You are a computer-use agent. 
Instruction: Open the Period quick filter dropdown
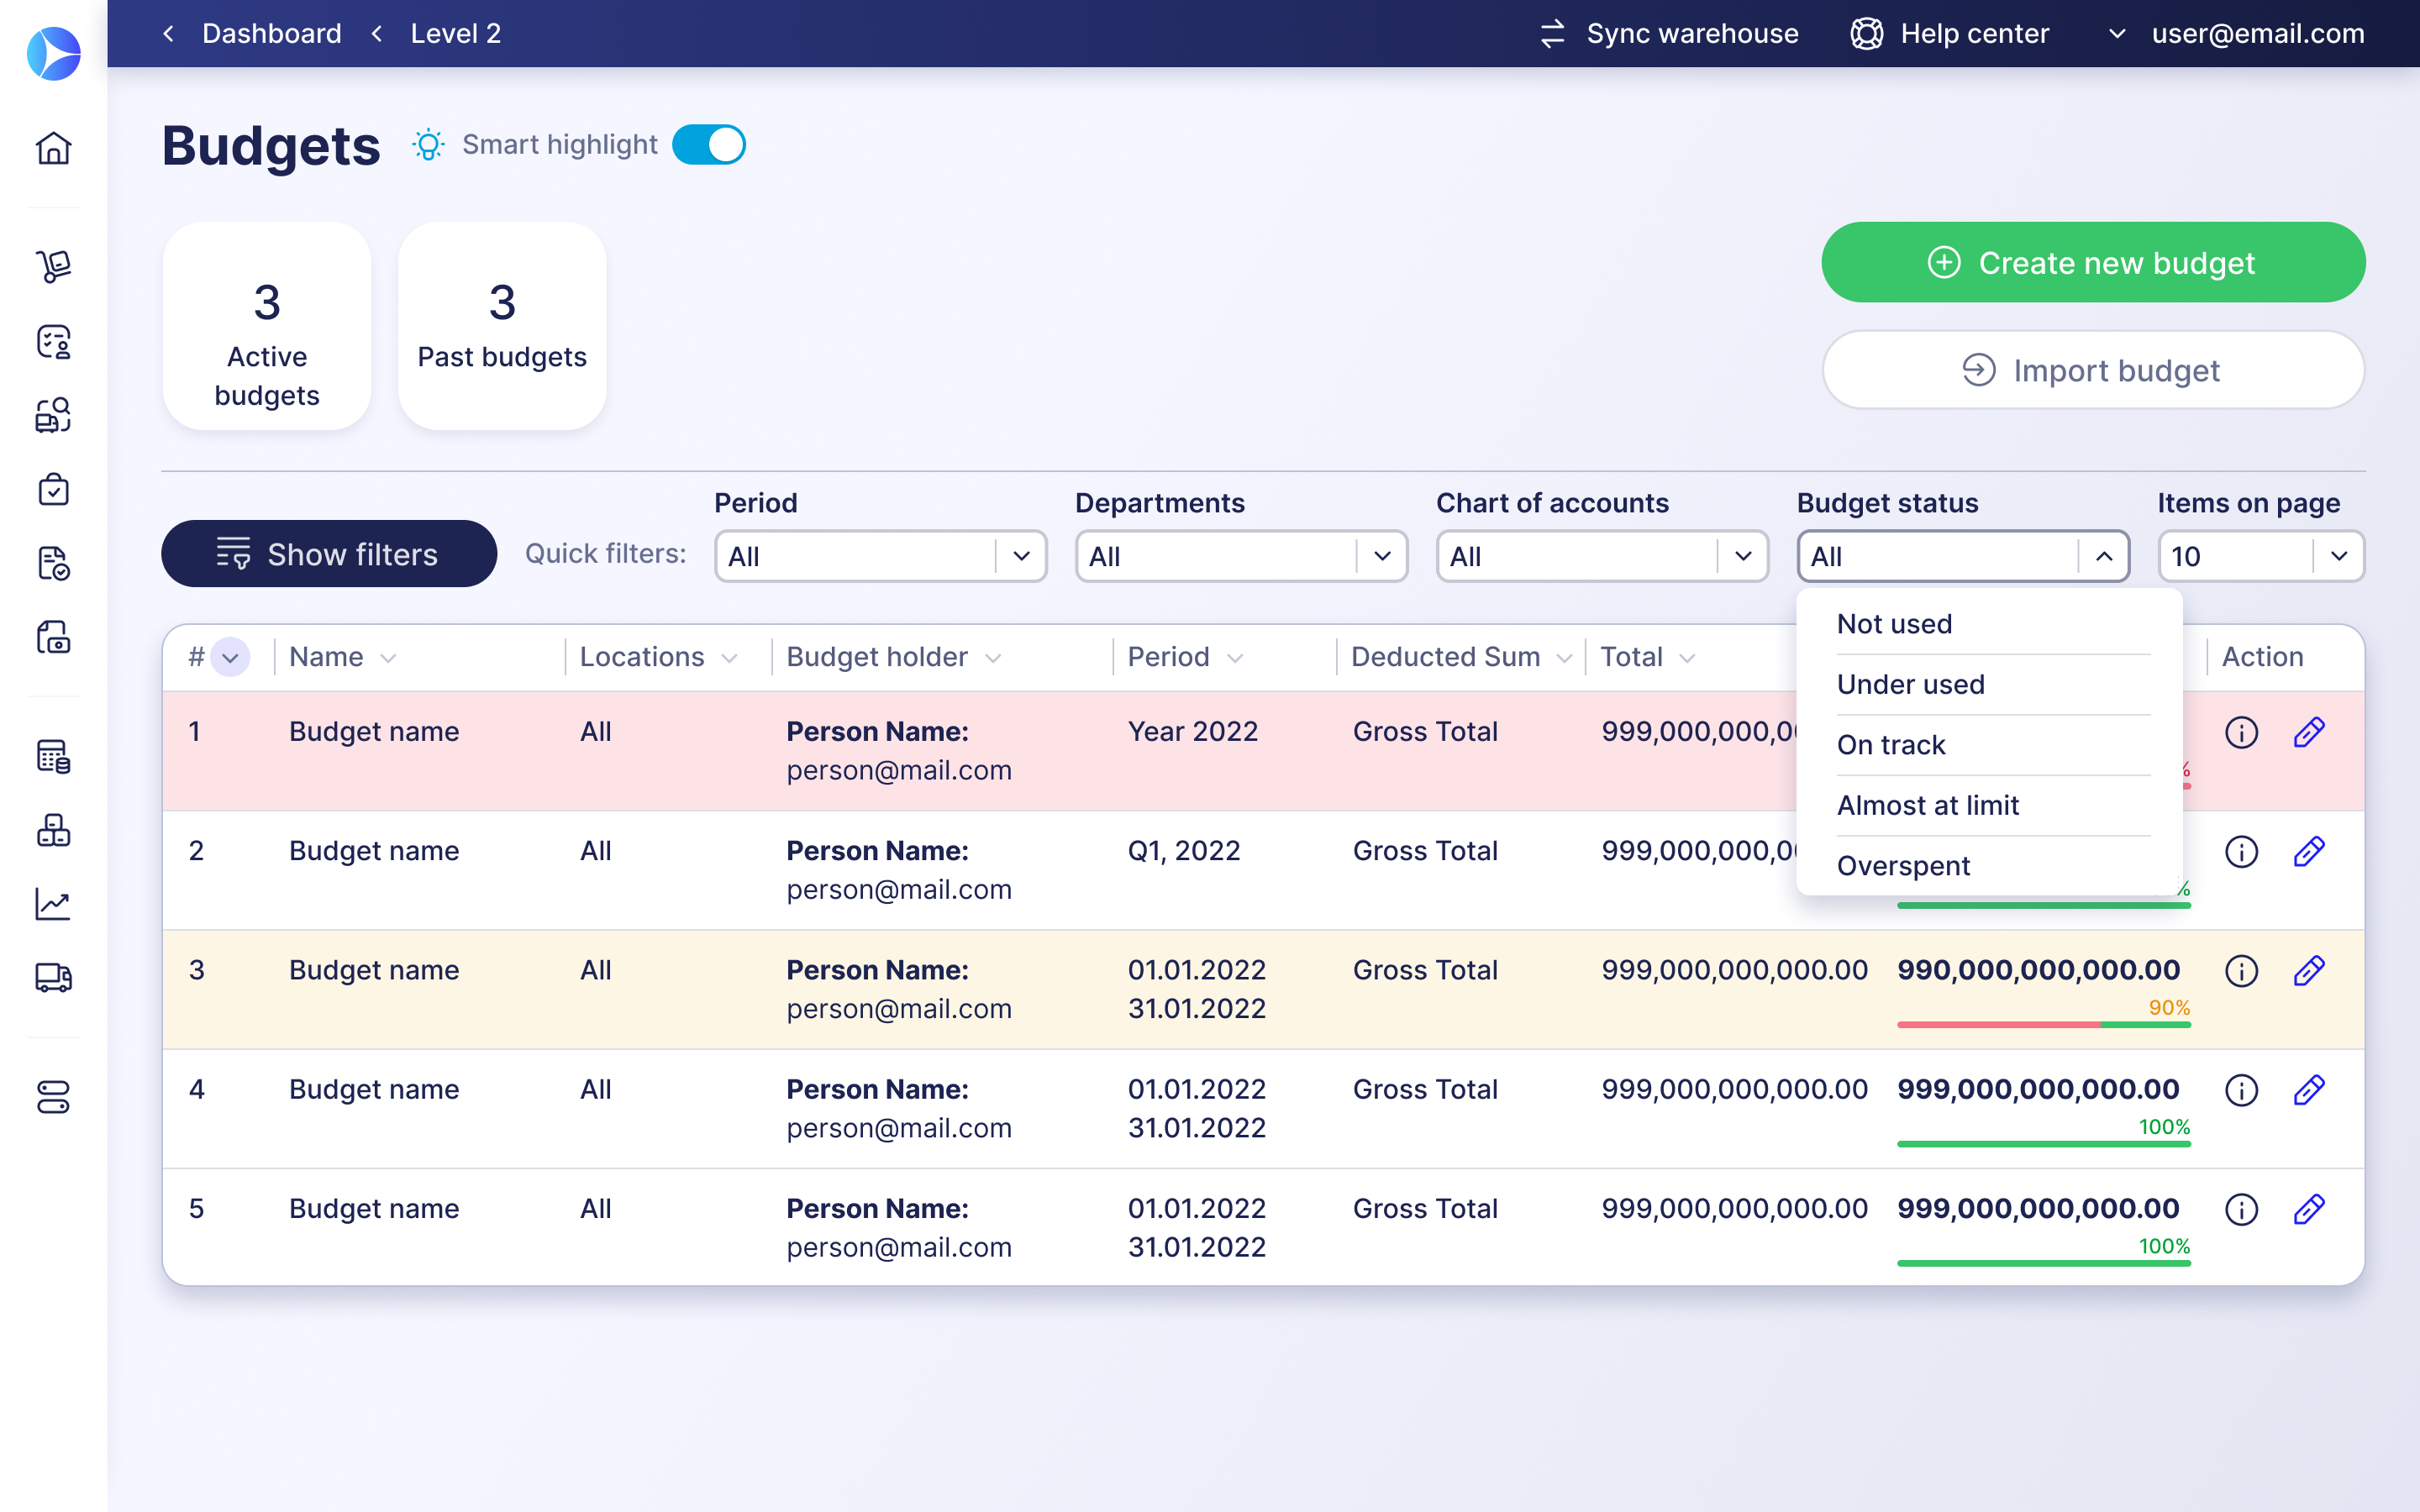pos(880,556)
